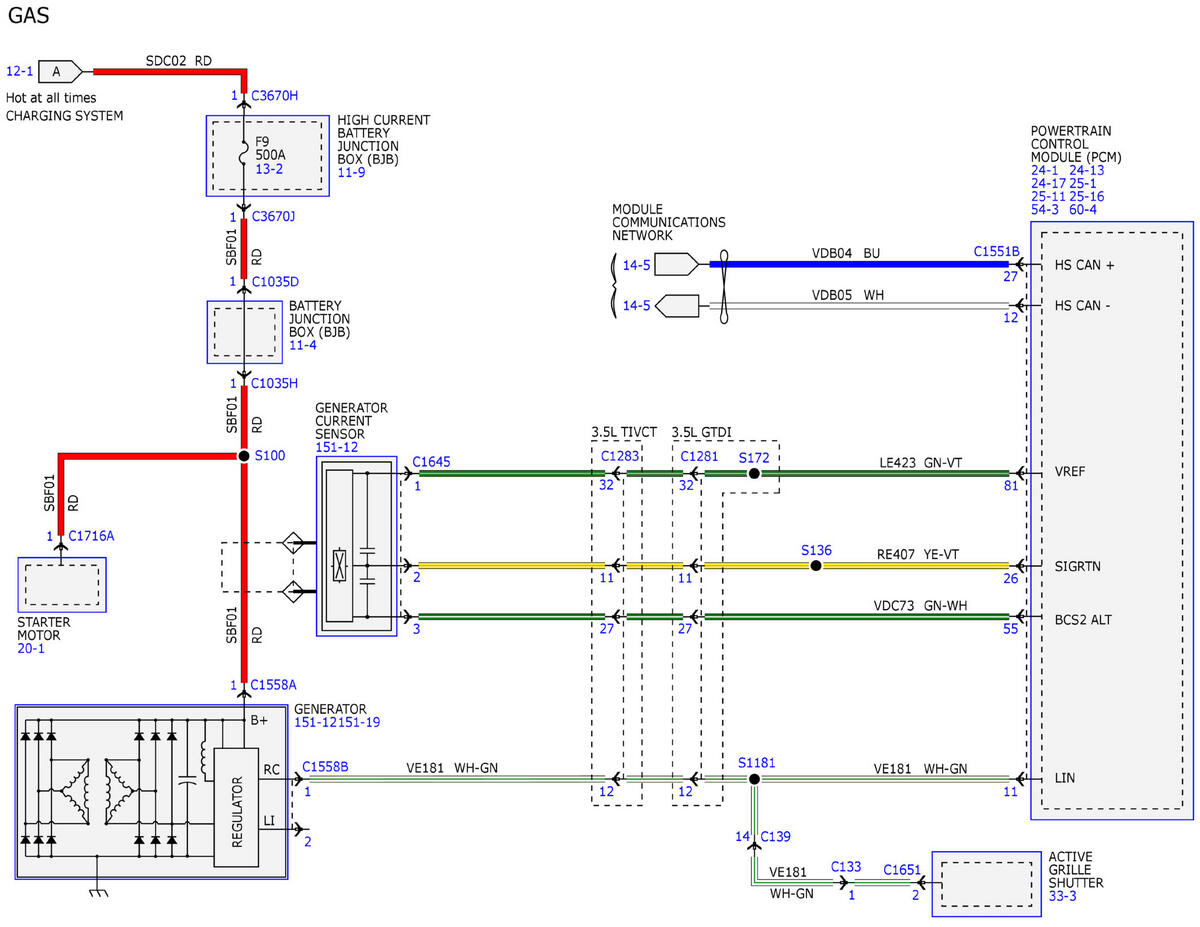Viewport: 1200px width, 927px height.
Task: Open the 151-12 reference under Generator Current Sensor
Action: [337, 448]
